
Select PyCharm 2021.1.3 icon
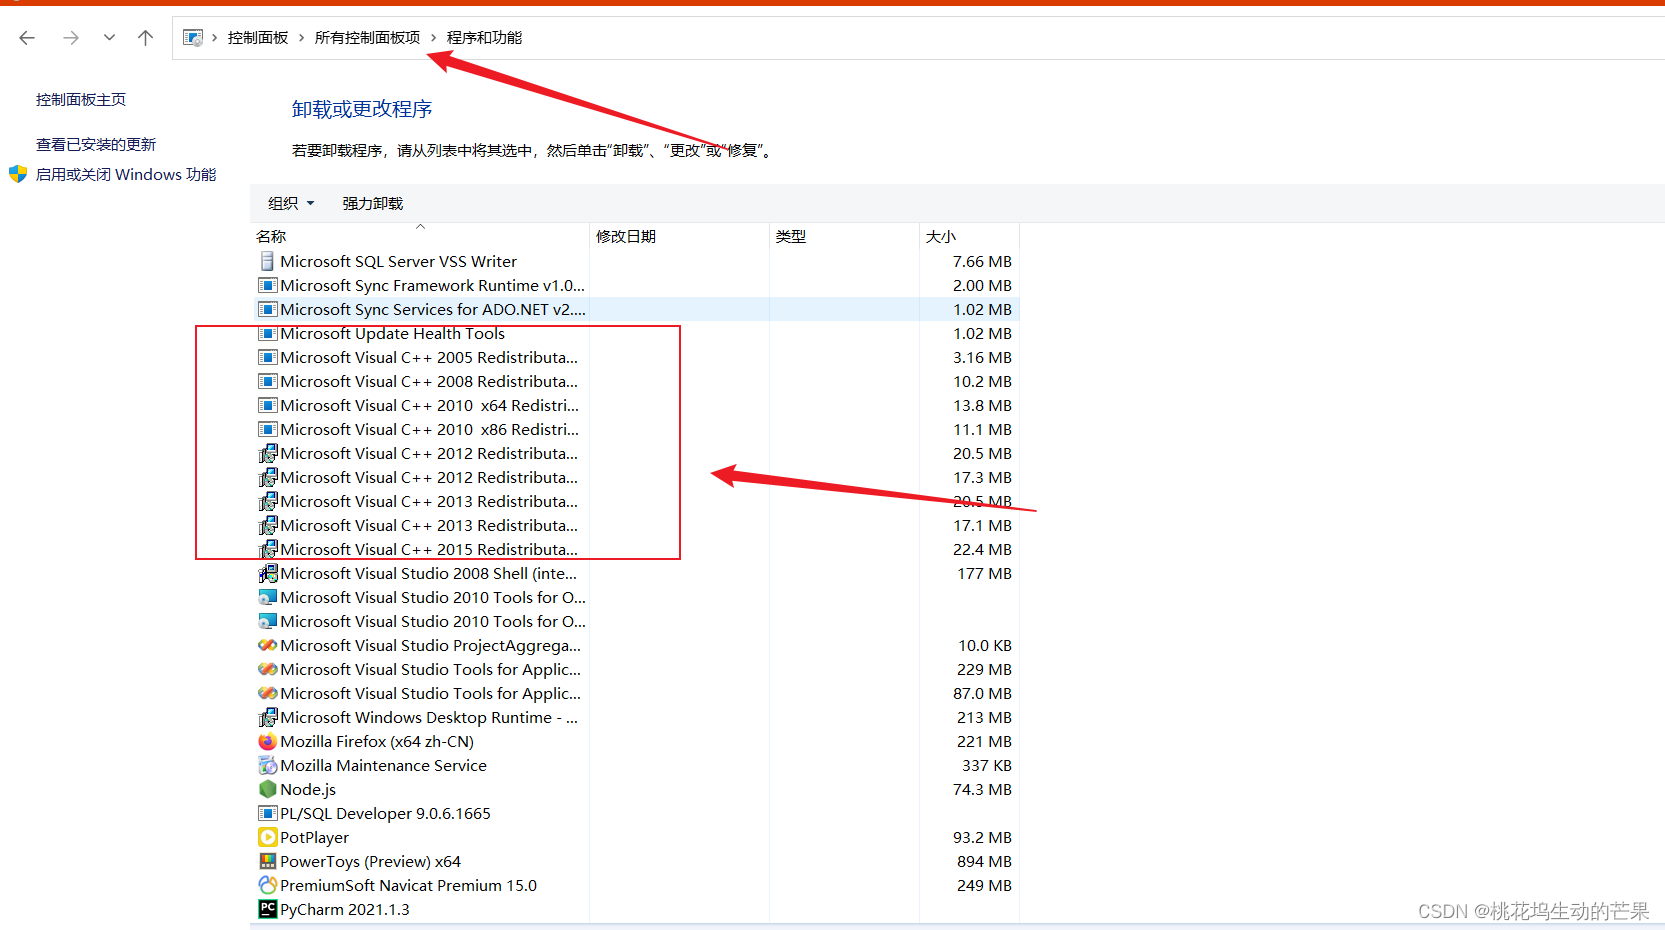tap(267, 909)
